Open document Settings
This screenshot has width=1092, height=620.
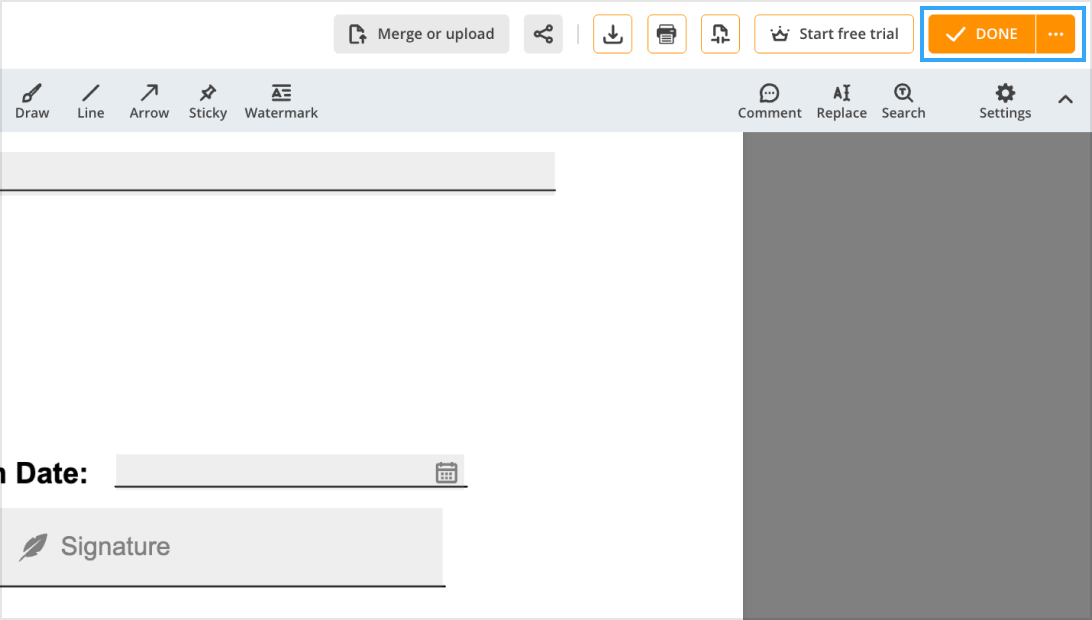click(1004, 99)
